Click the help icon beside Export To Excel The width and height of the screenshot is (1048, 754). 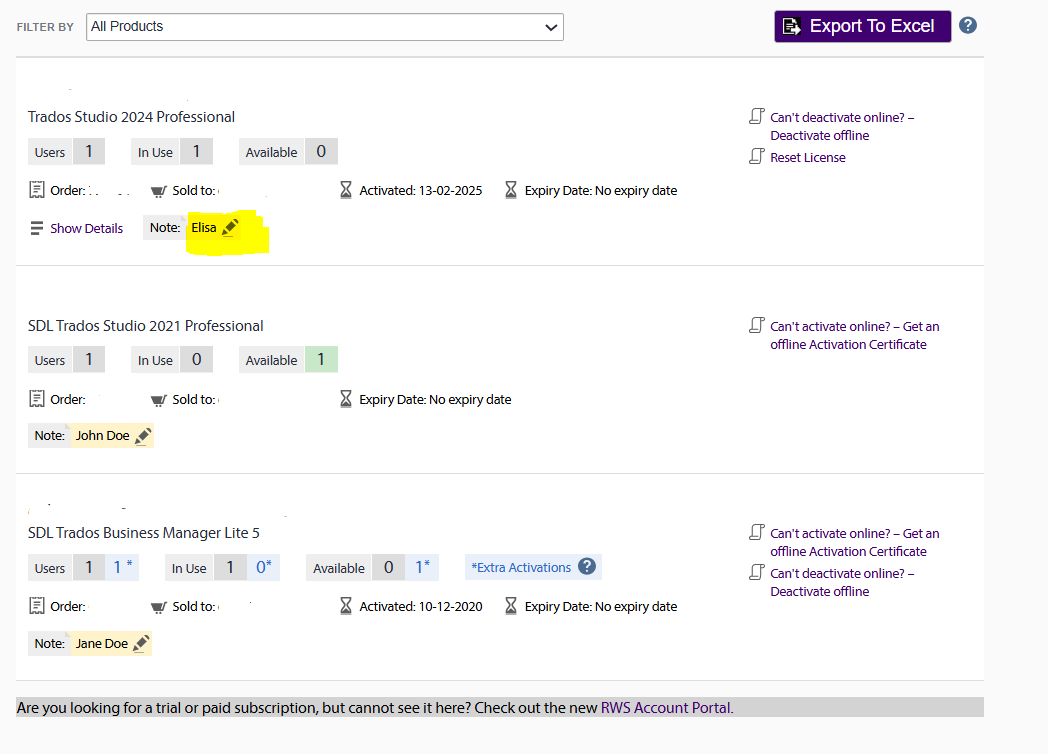pos(967,26)
